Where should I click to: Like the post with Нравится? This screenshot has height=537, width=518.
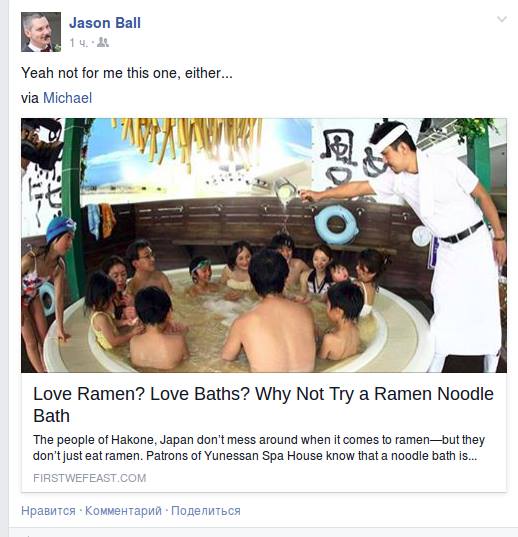click(48, 511)
